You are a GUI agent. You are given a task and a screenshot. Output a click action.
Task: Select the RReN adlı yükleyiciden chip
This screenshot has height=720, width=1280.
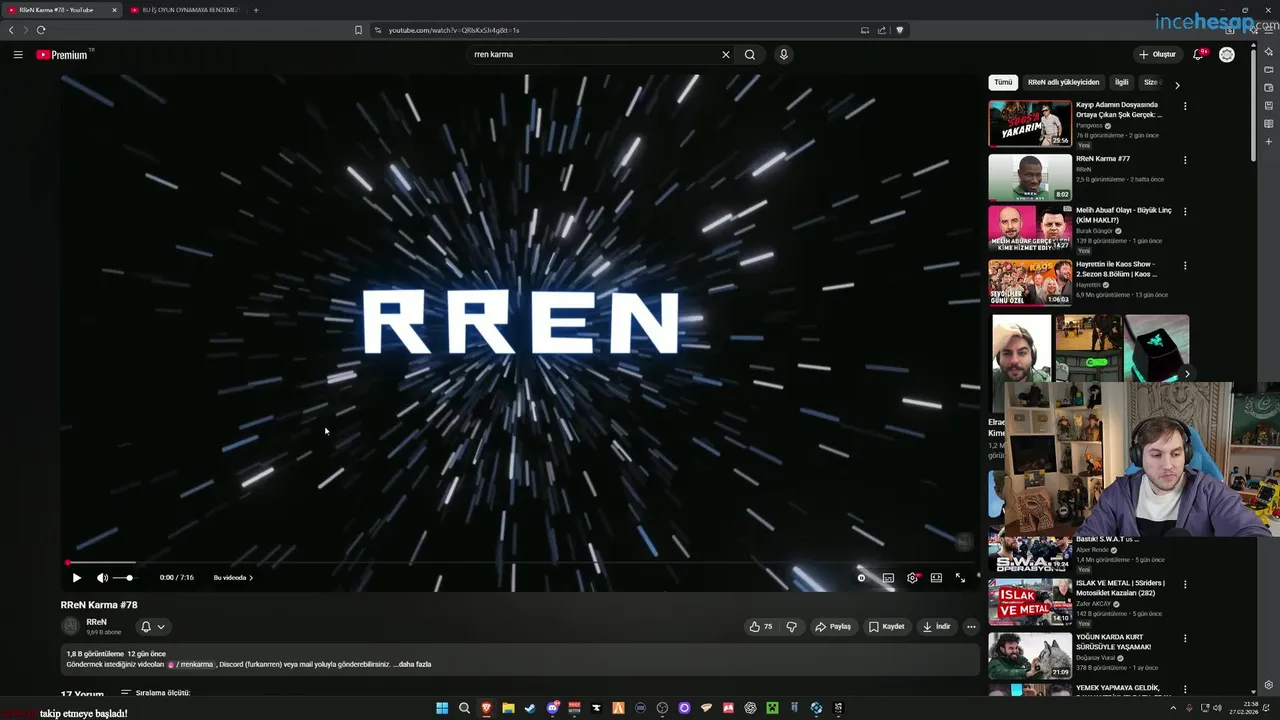point(1063,82)
